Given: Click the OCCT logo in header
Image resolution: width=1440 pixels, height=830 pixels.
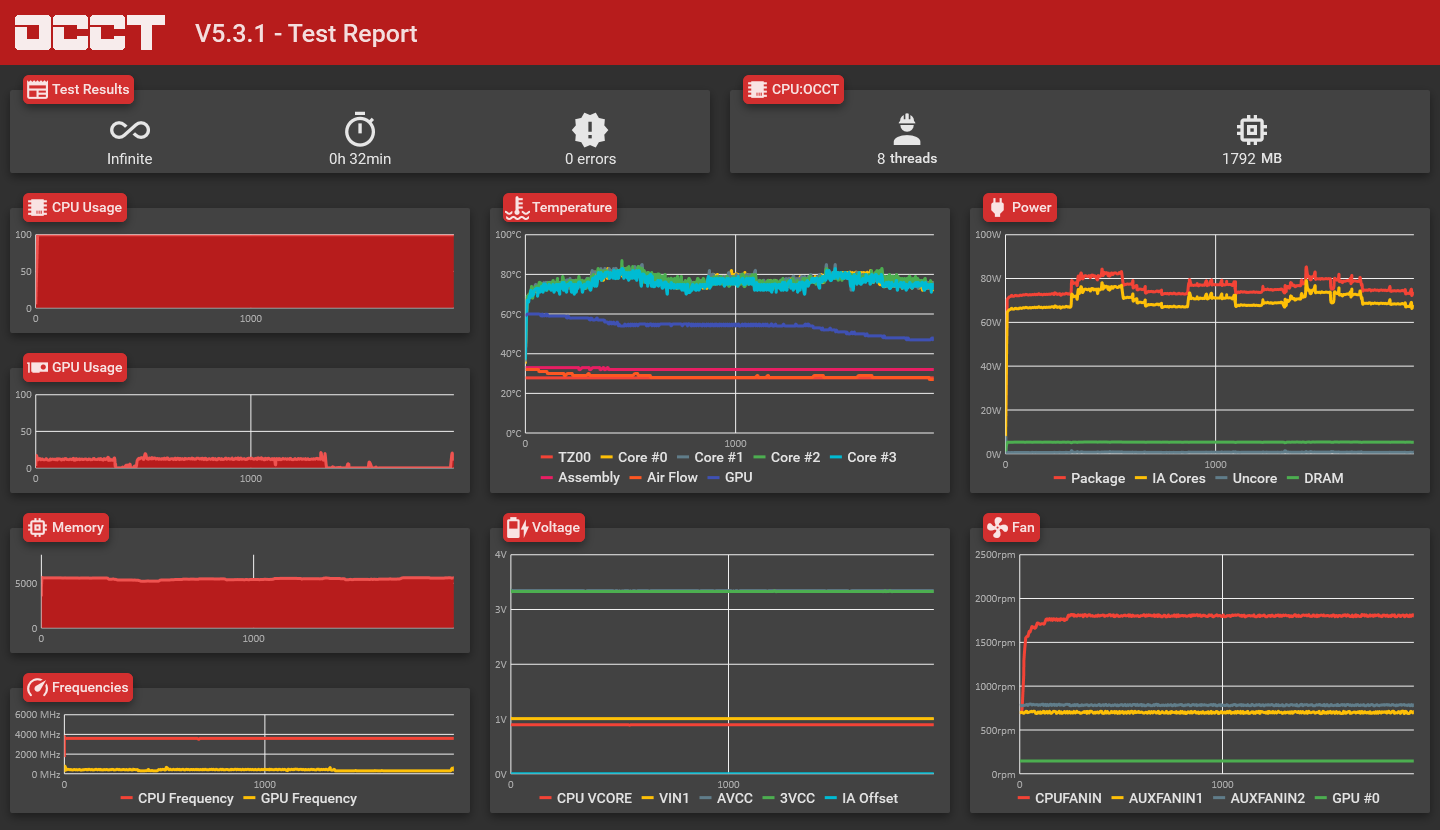Looking at the screenshot, I should point(90,33).
